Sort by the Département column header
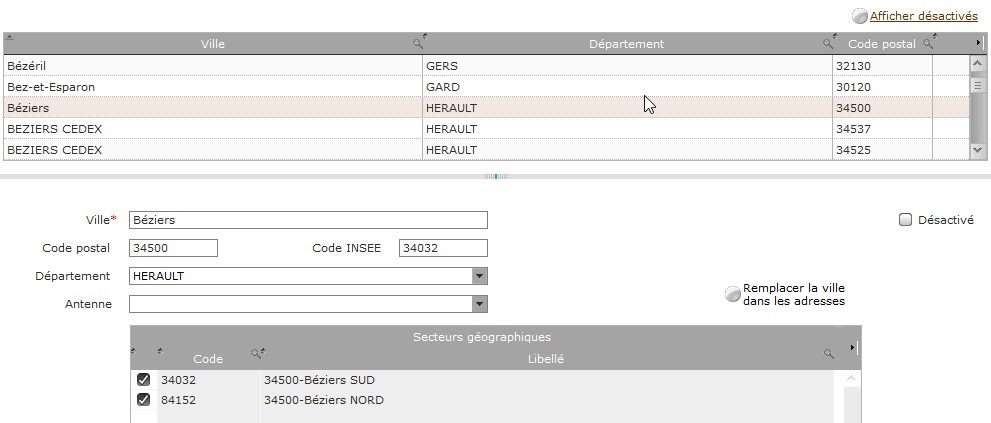 626,44
